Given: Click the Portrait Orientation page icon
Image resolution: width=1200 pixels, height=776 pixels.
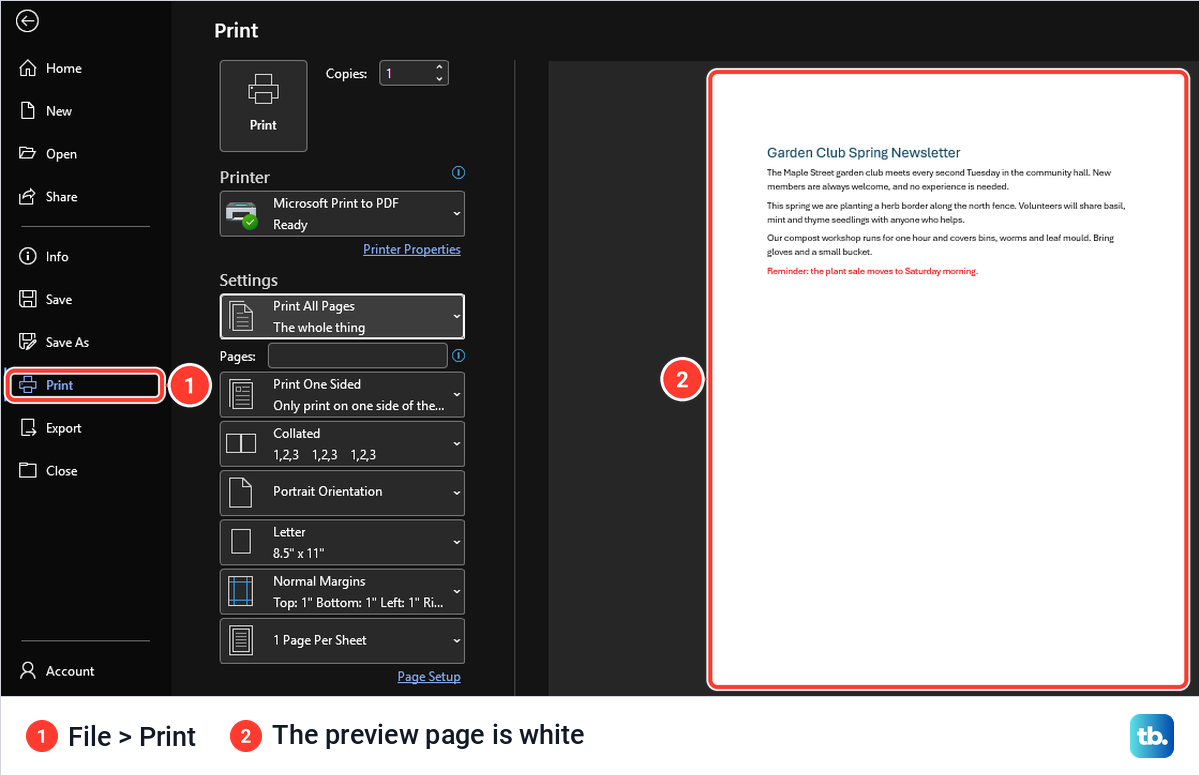Looking at the screenshot, I should click(241, 492).
